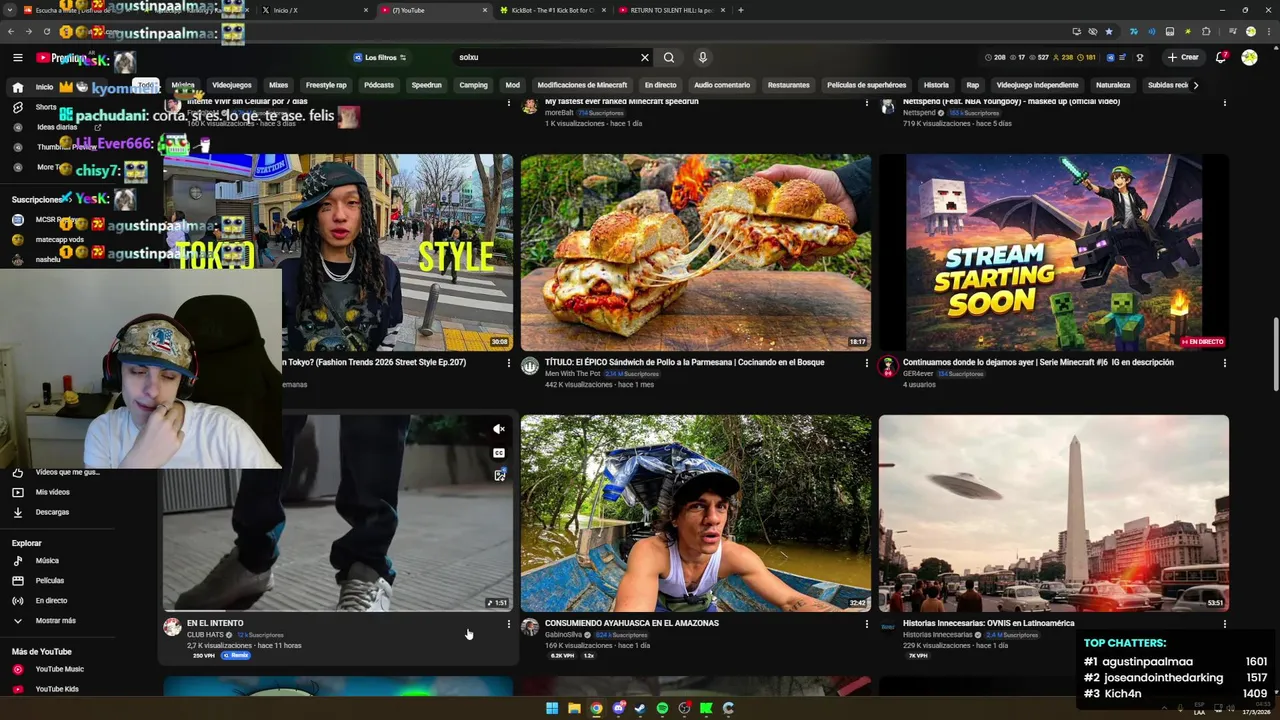Click the magnifier search button
The image size is (1280, 720).
[x=669, y=58]
